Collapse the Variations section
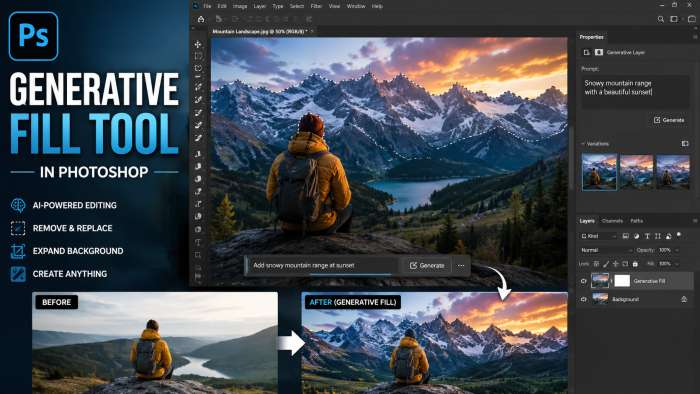The image size is (700, 394). pyautogui.click(x=583, y=144)
